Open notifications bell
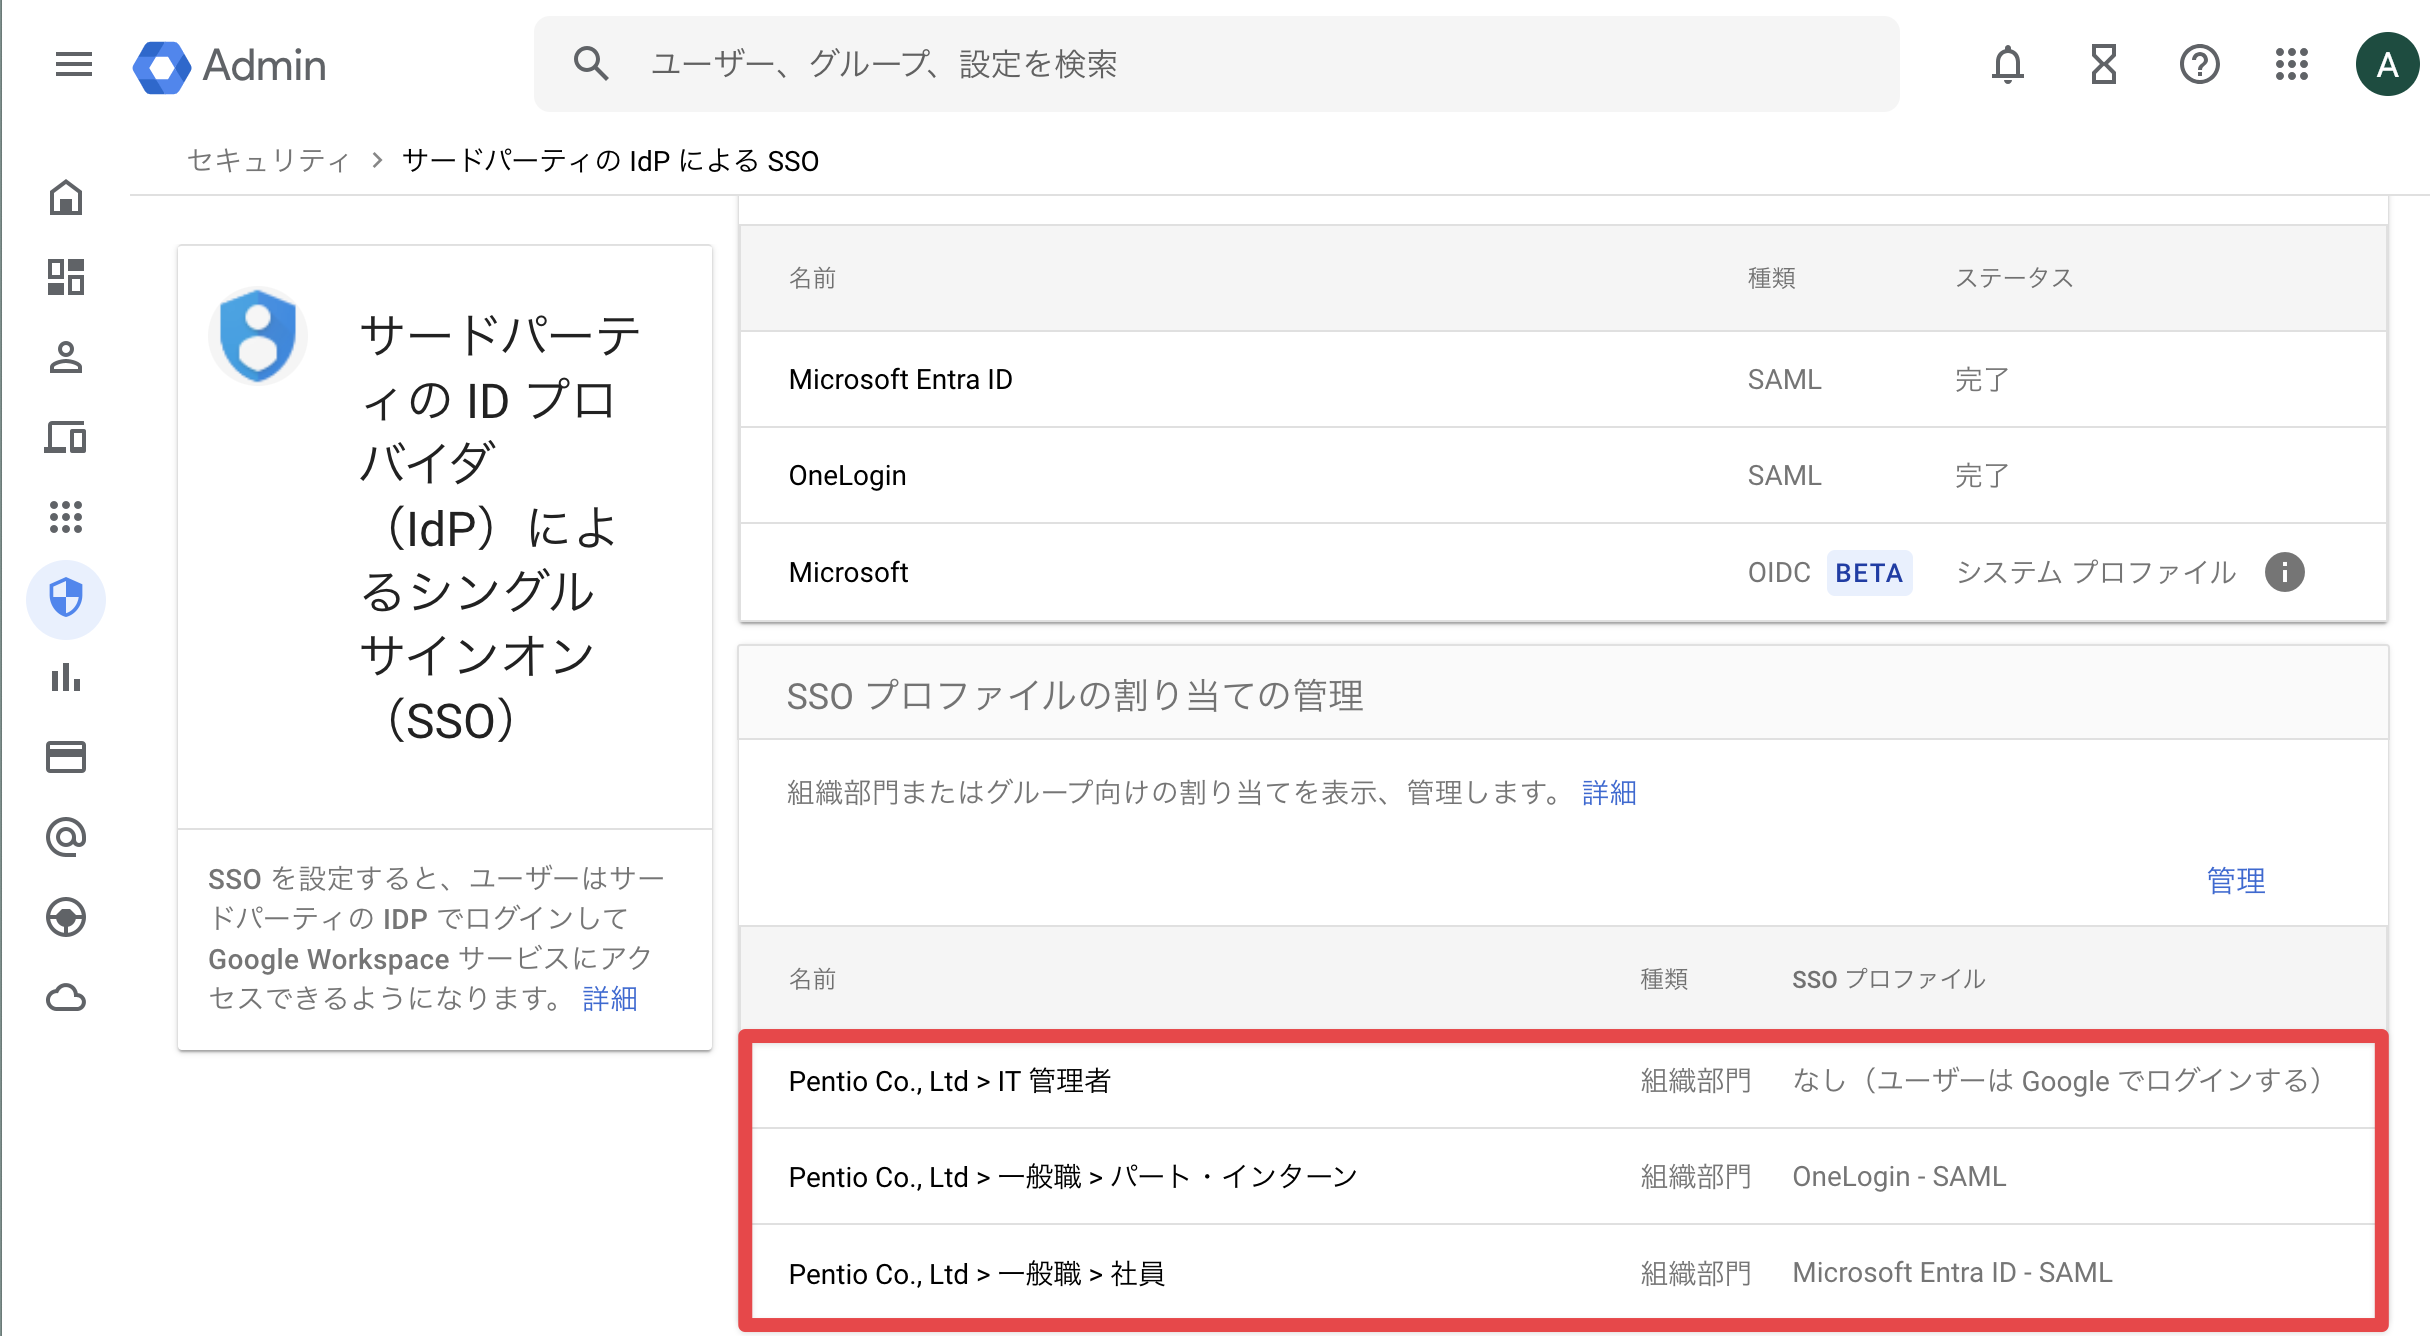 coord(2007,65)
